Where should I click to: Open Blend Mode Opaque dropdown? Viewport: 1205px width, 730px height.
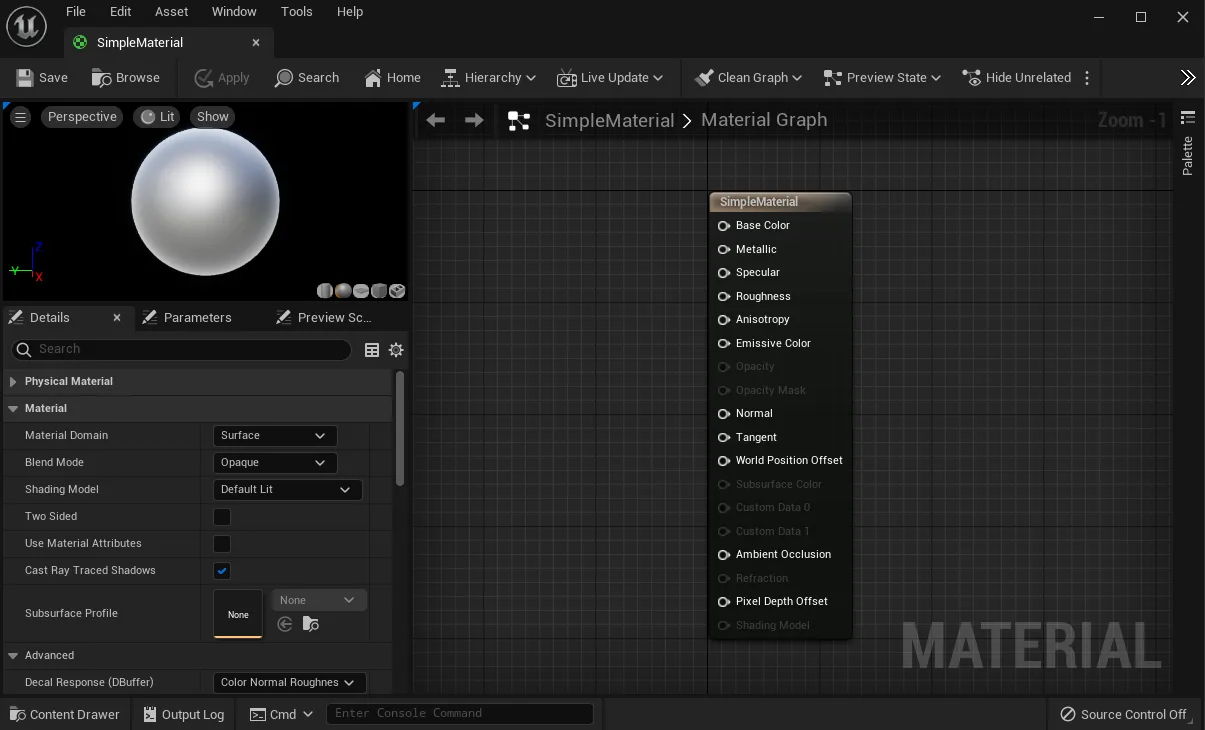[x=275, y=463]
